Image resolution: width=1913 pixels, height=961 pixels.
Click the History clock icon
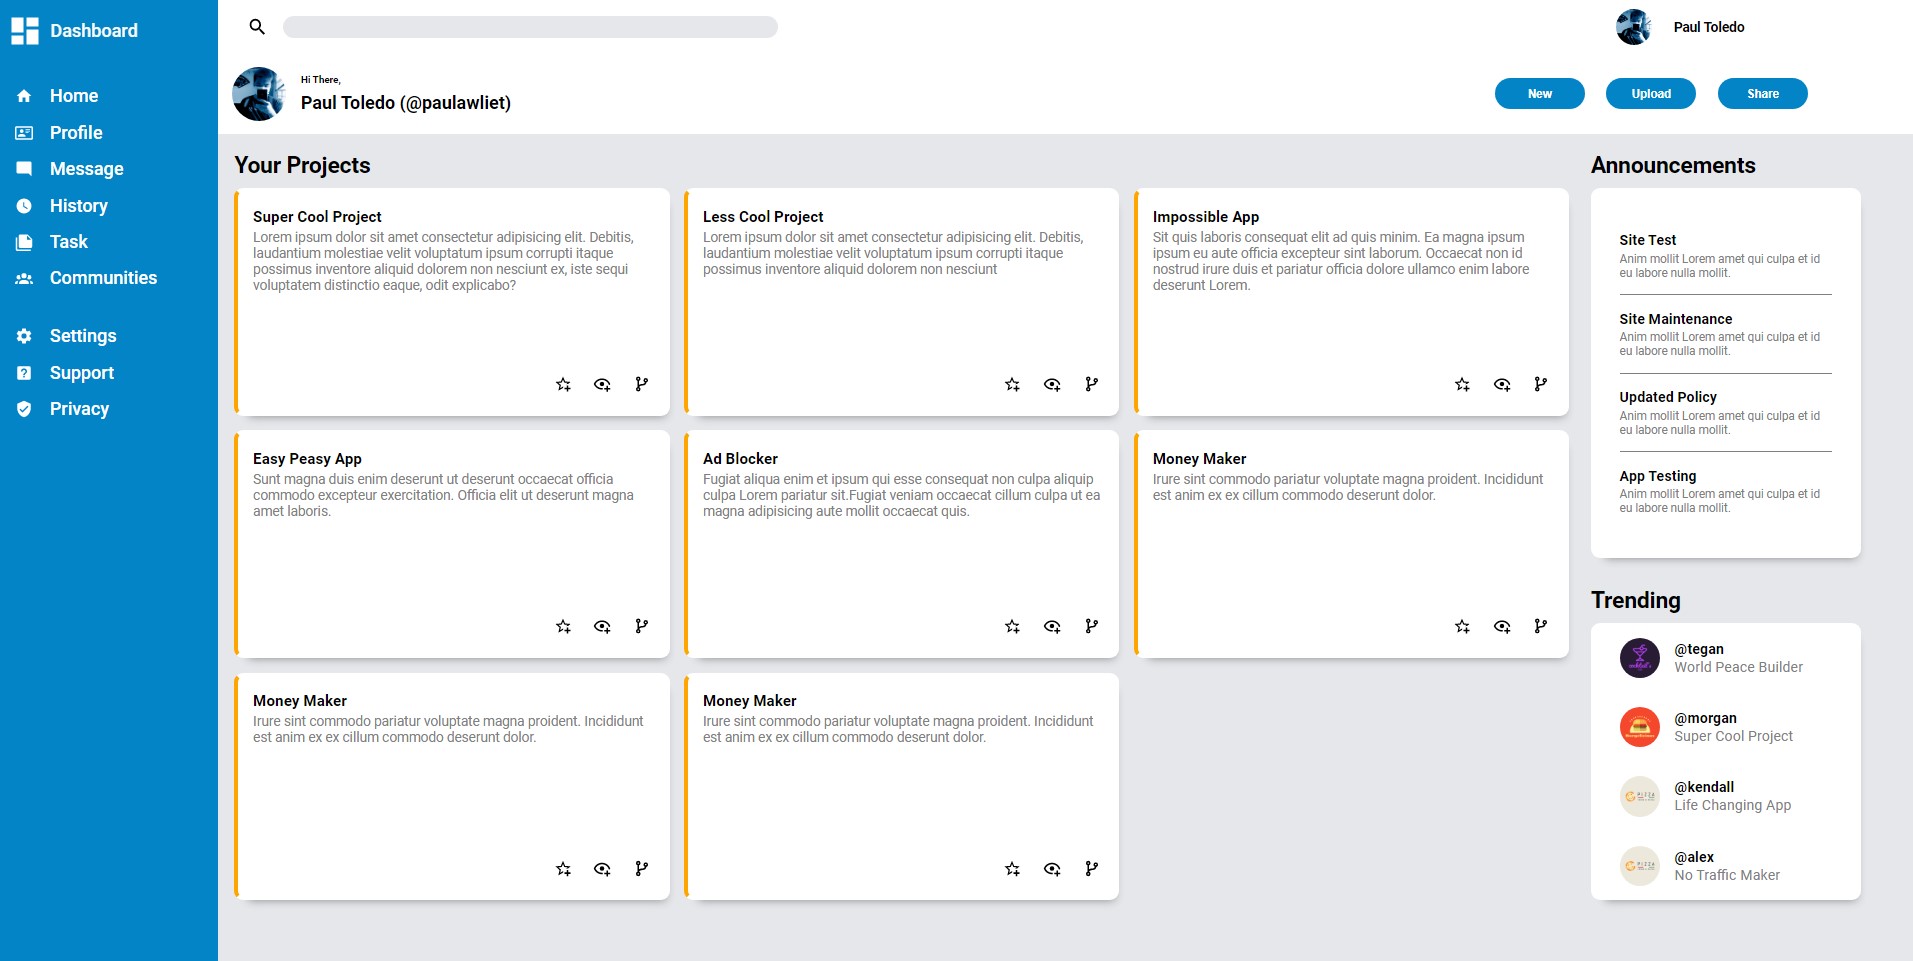[24, 205]
